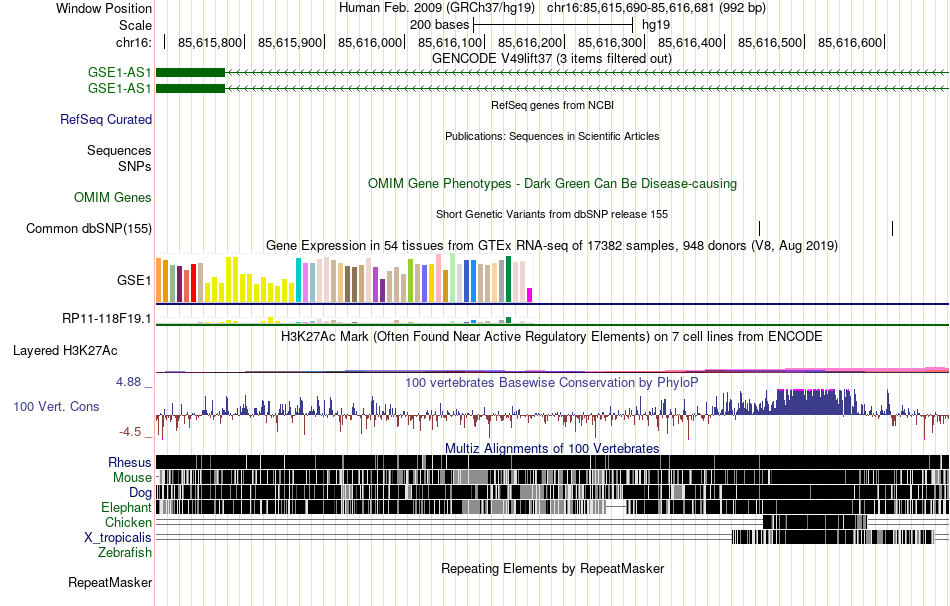Click the rightmost dbSNP variant tick
The width and height of the screenshot is (950, 606).
coord(892,228)
